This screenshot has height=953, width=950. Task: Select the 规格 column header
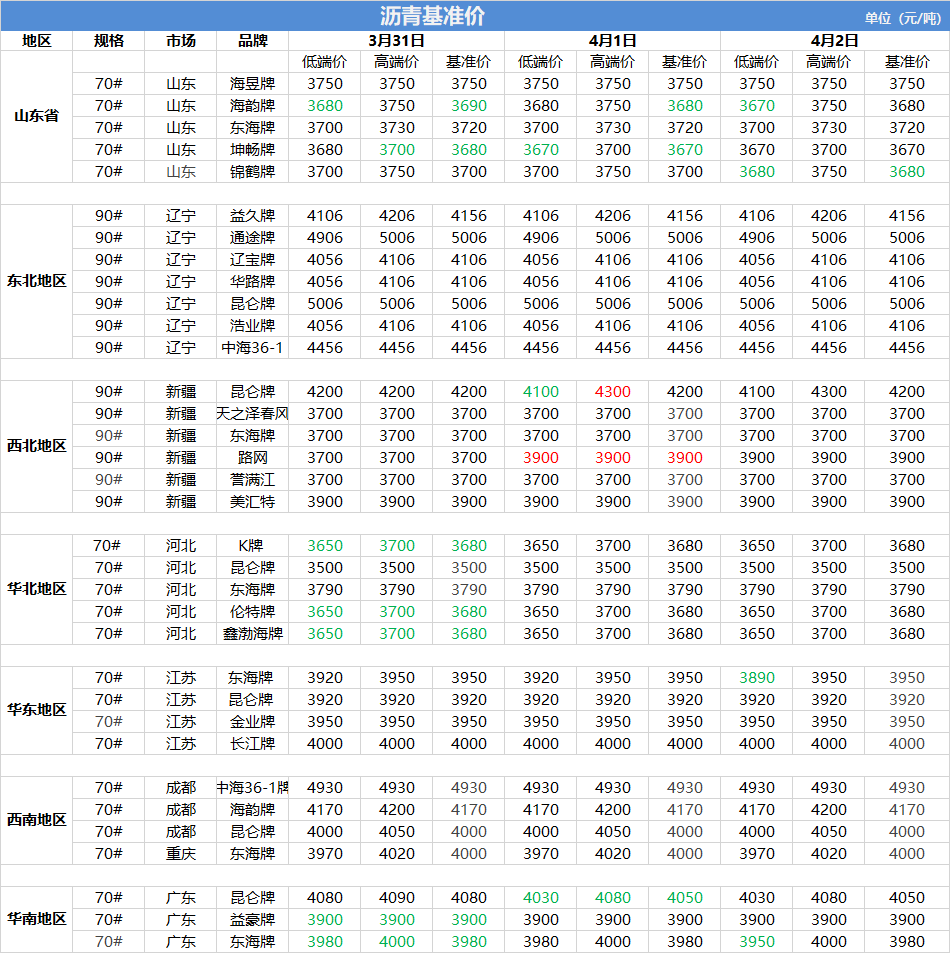click(109, 40)
